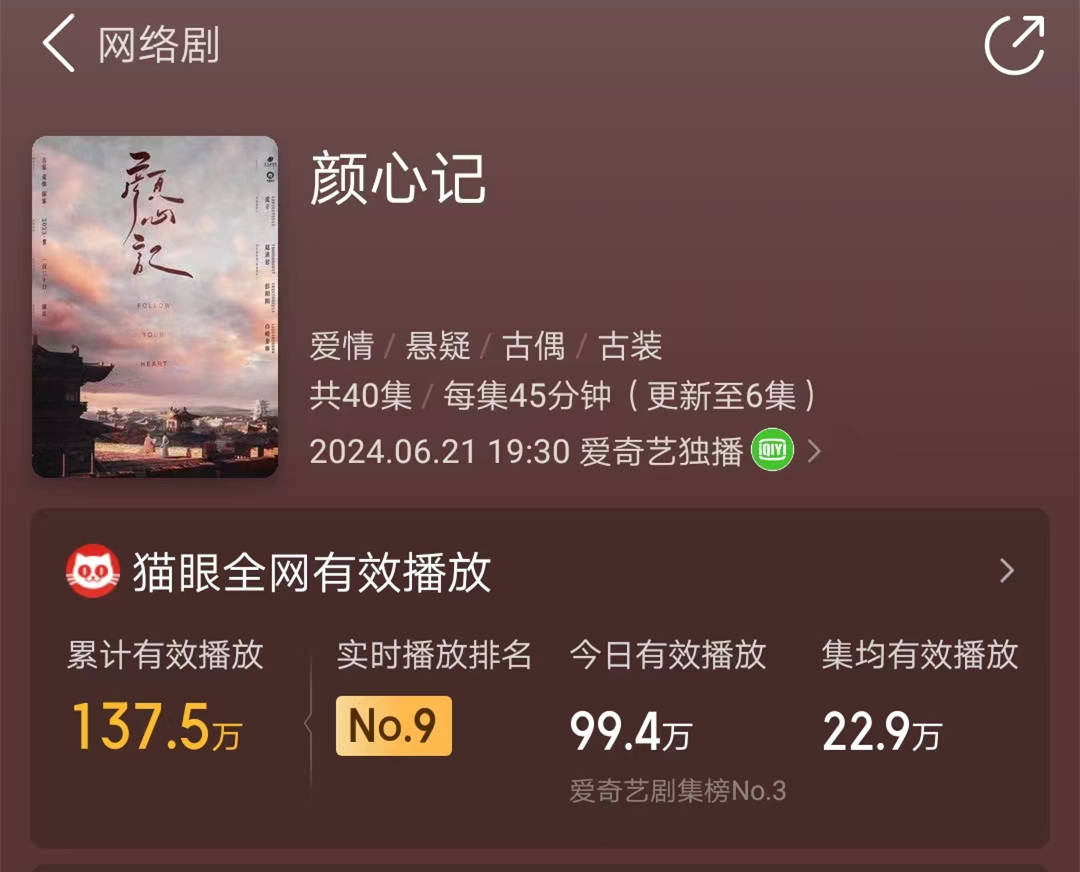Tap the 网络剧 header label
This screenshot has width=1080, height=872.
coord(159,46)
